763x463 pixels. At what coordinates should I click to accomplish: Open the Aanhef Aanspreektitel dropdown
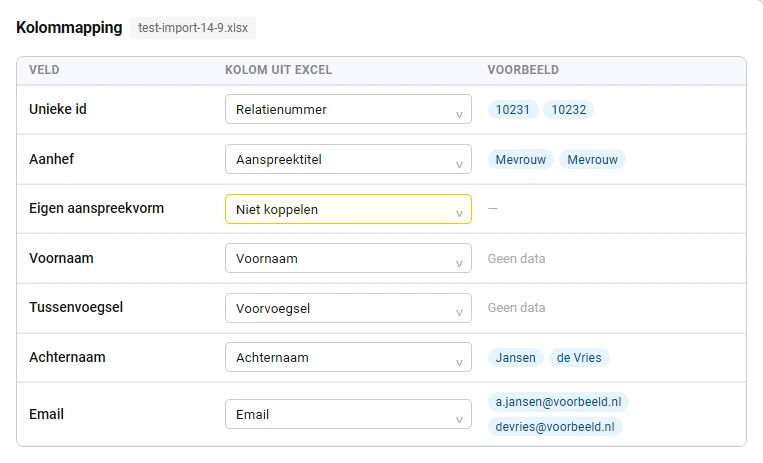pos(348,159)
